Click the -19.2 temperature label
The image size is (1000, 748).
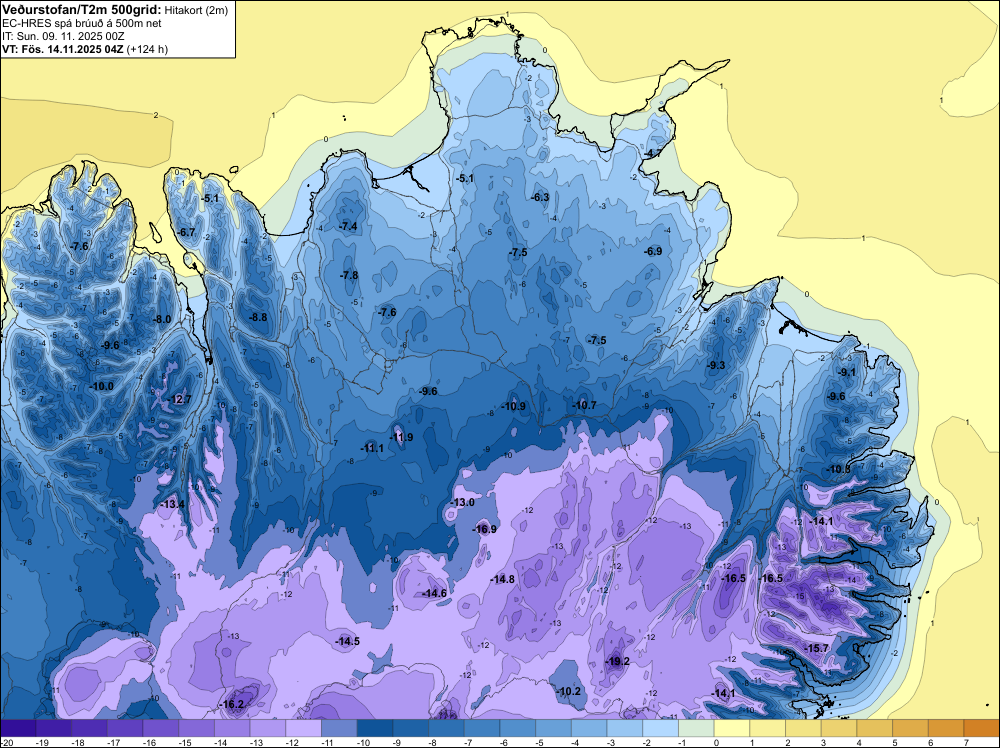pyautogui.click(x=617, y=661)
